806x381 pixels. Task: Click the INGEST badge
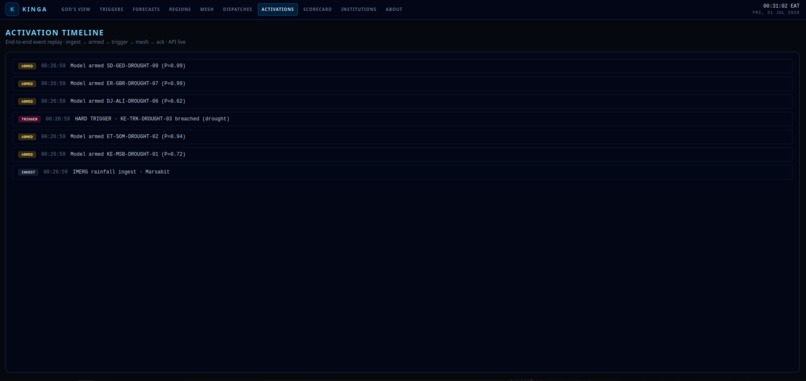click(28, 172)
